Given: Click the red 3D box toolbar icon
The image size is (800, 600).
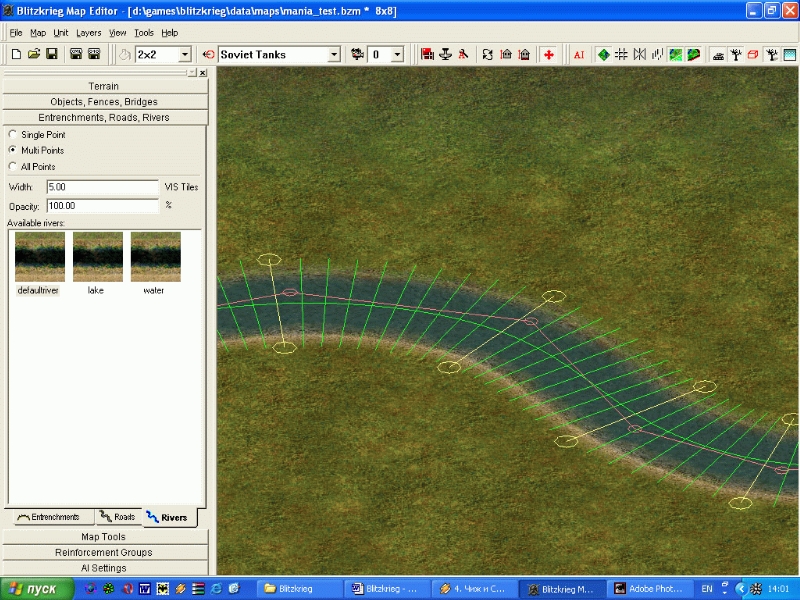Looking at the screenshot, I should click(x=753, y=54).
